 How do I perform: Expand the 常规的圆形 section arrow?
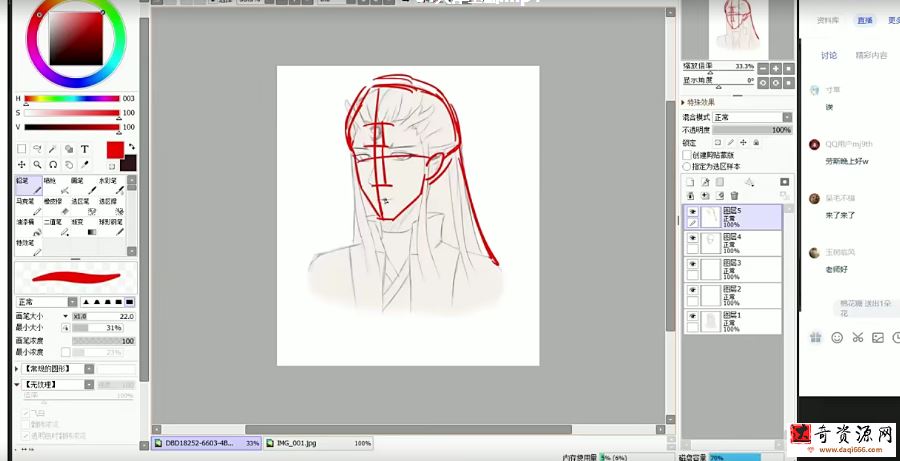point(17,369)
